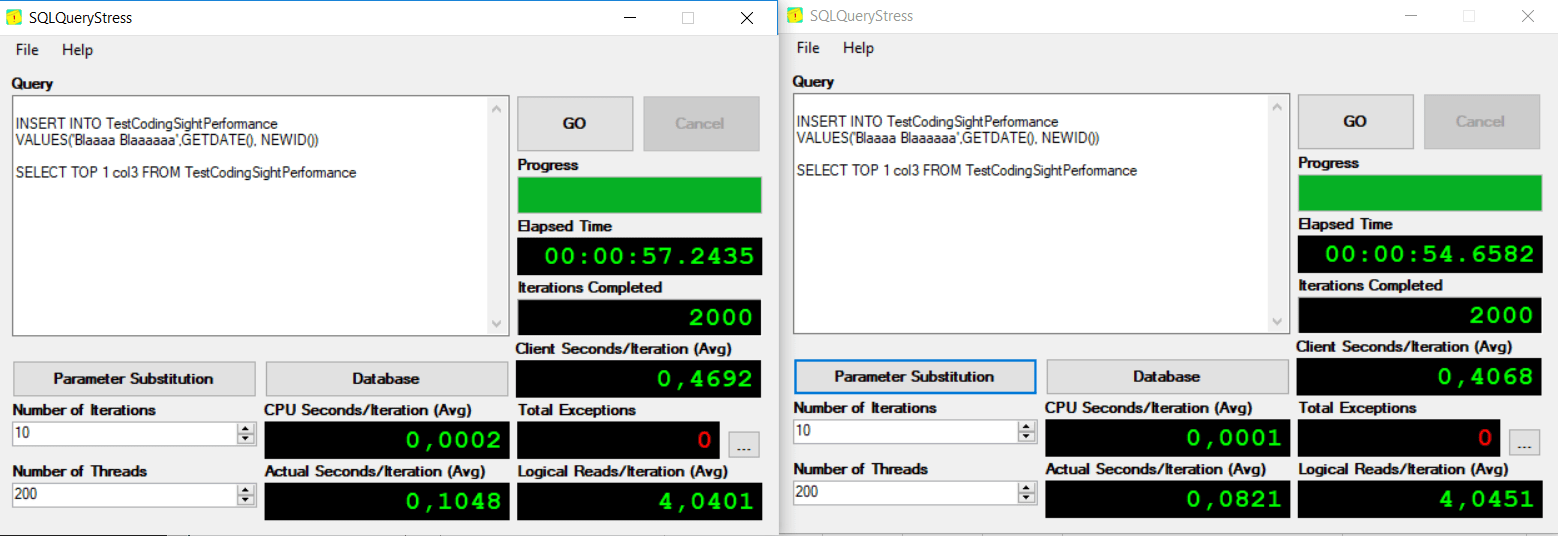This screenshot has width=1558, height=536.
Task: Decrease Number of Iterations in right window
Action: click(x=1026, y=437)
